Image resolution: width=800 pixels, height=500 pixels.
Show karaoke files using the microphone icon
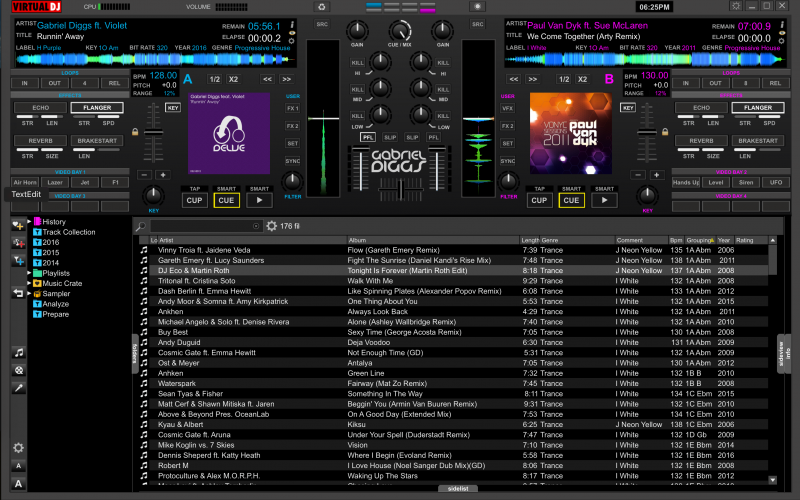18,388
